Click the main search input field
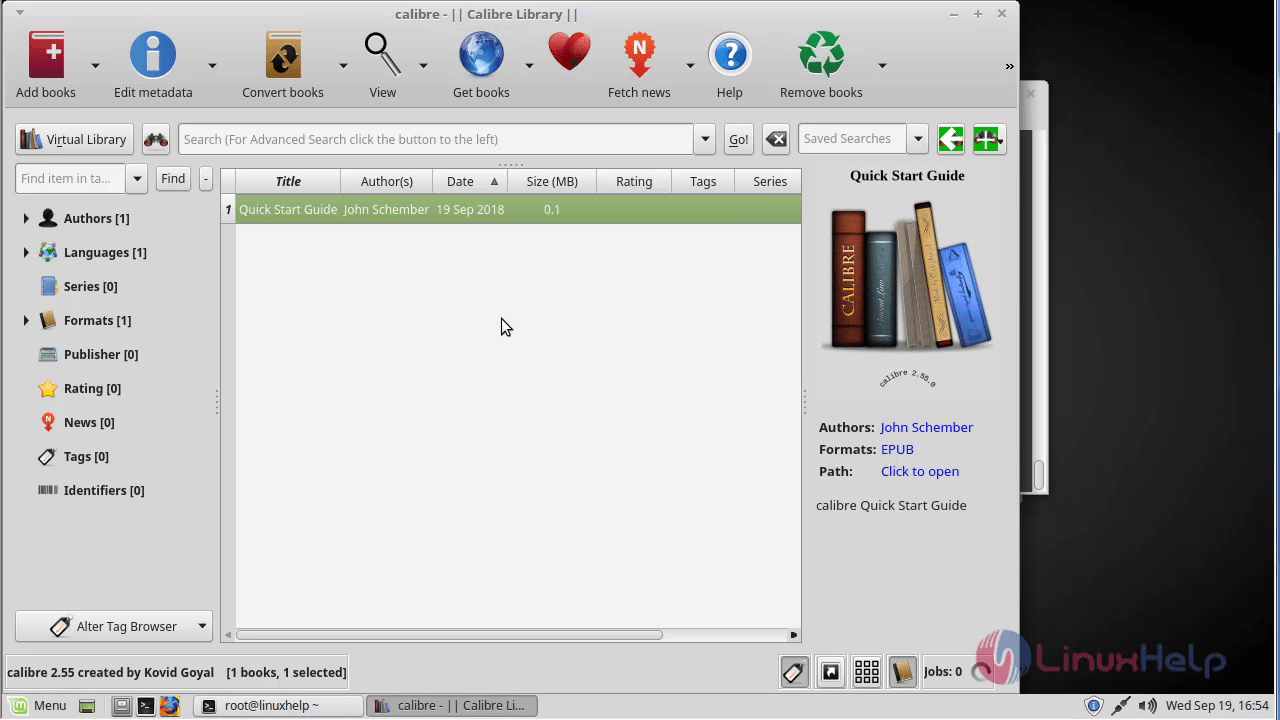The image size is (1280, 720). pos(436,139)
